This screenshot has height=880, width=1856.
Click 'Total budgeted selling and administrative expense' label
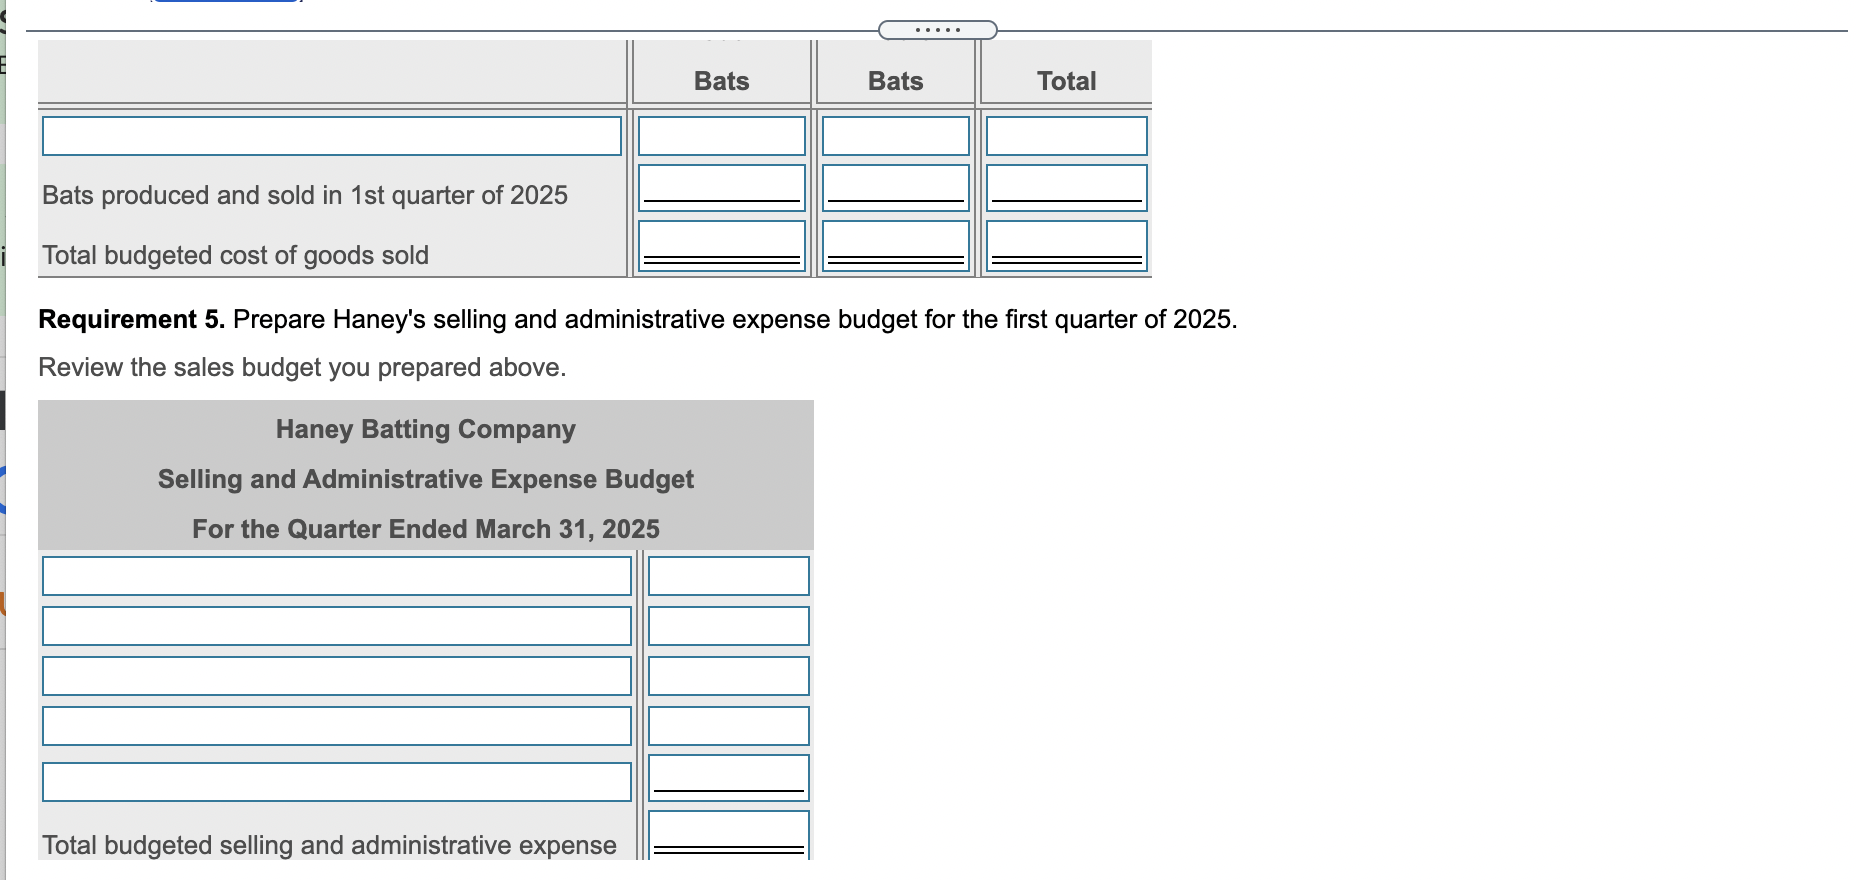coord(329,845)
